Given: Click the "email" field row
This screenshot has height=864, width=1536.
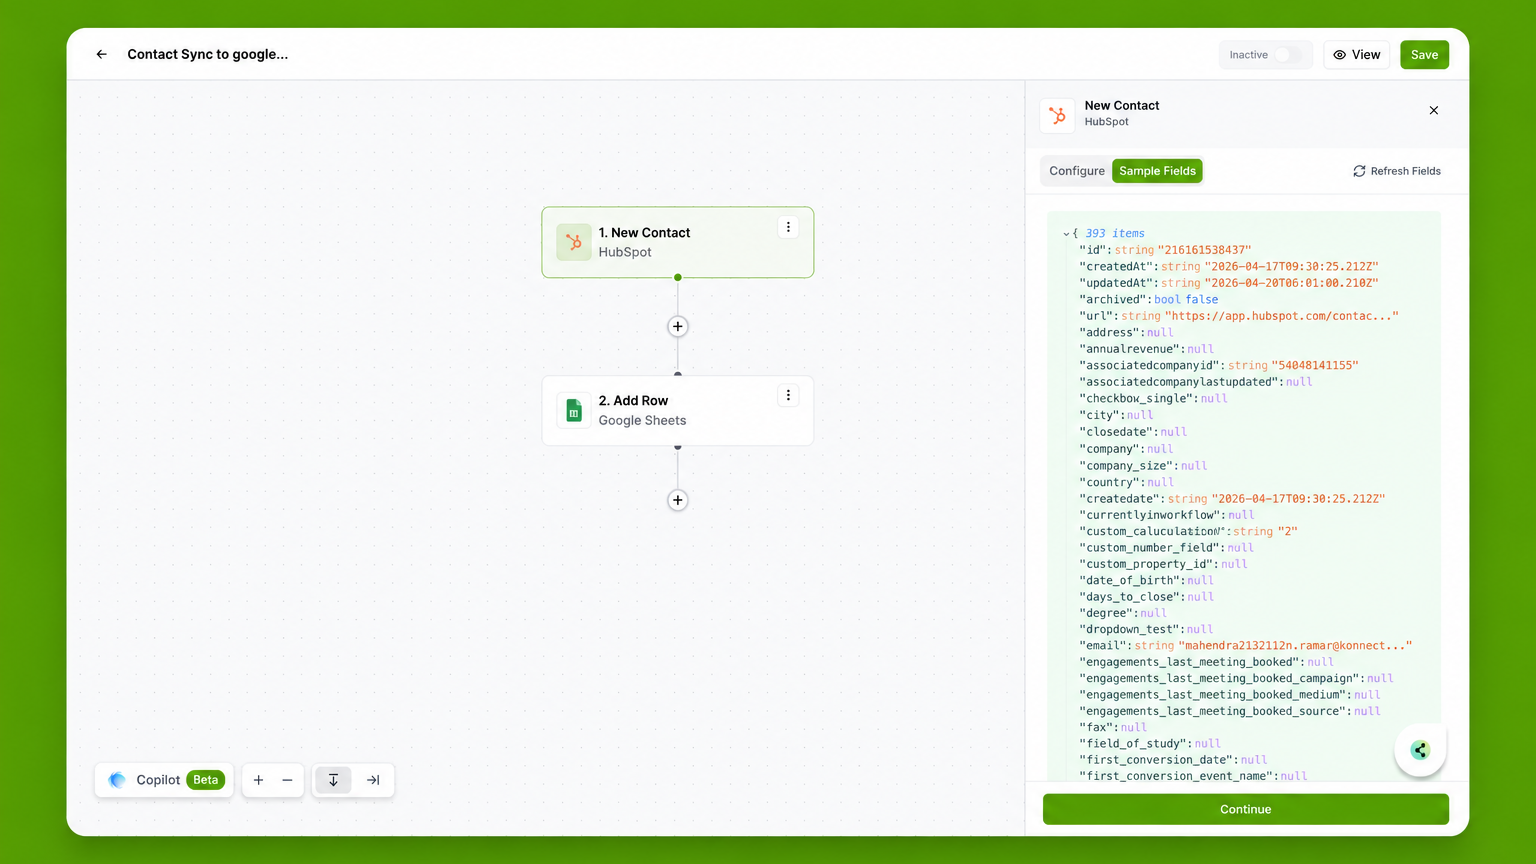Looking at the screenshot, I should [x=1246, y=646].
